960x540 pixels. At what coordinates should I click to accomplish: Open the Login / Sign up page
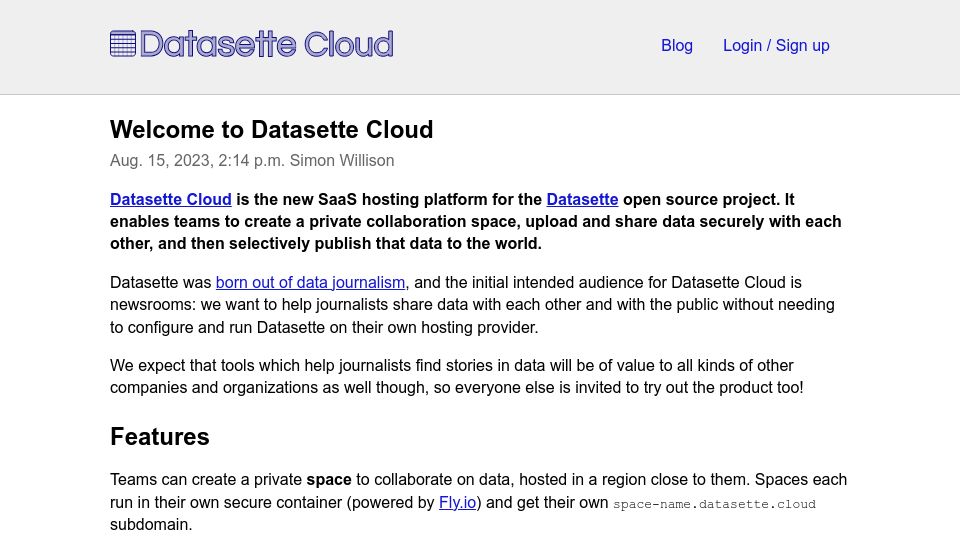click(776, 45)
